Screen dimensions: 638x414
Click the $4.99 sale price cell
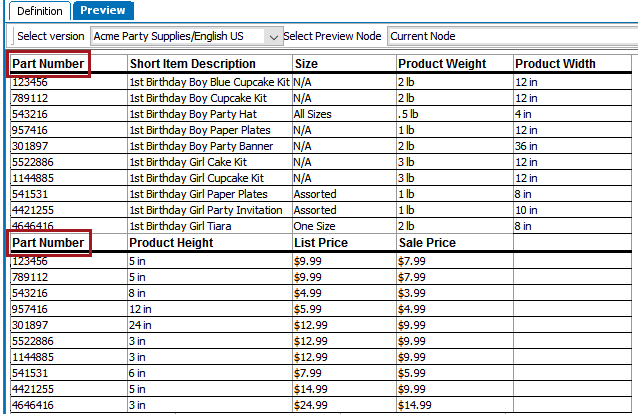pos(455,309)
